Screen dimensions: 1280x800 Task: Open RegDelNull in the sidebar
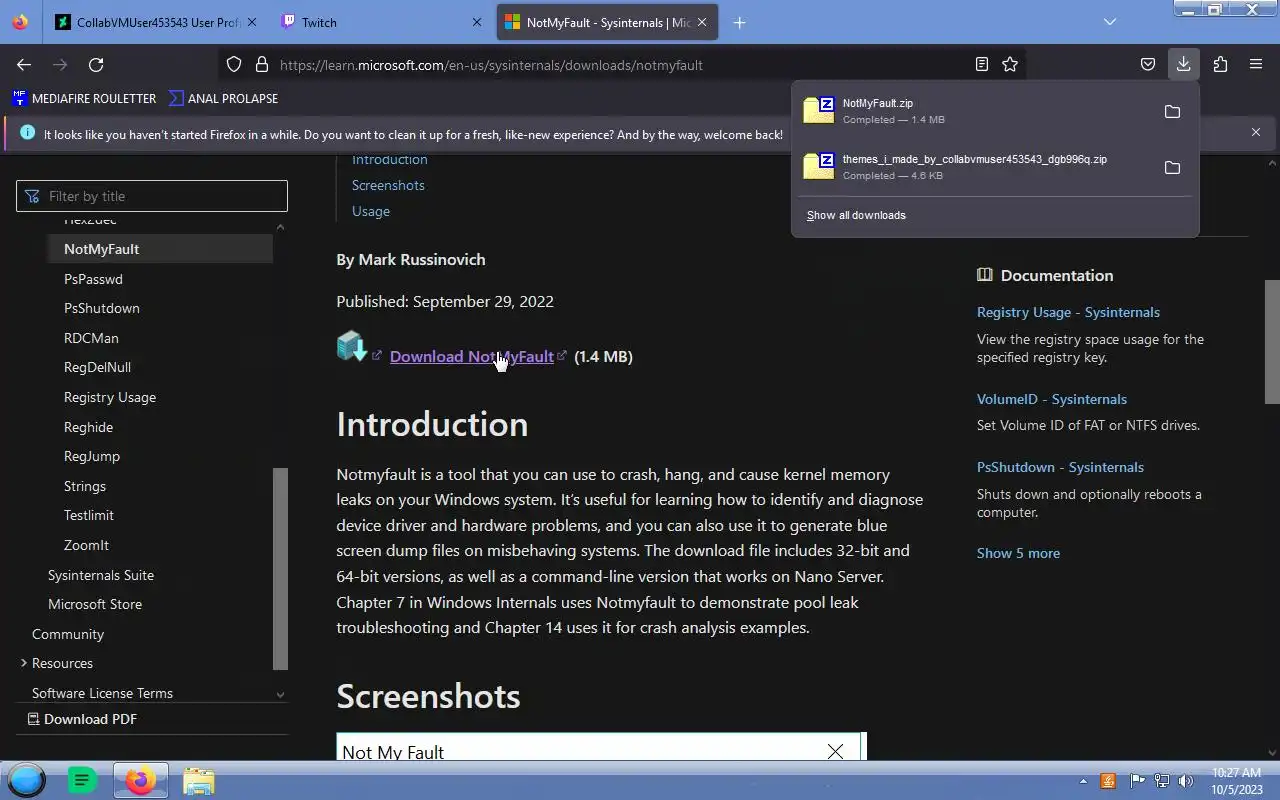click(97, 367)
